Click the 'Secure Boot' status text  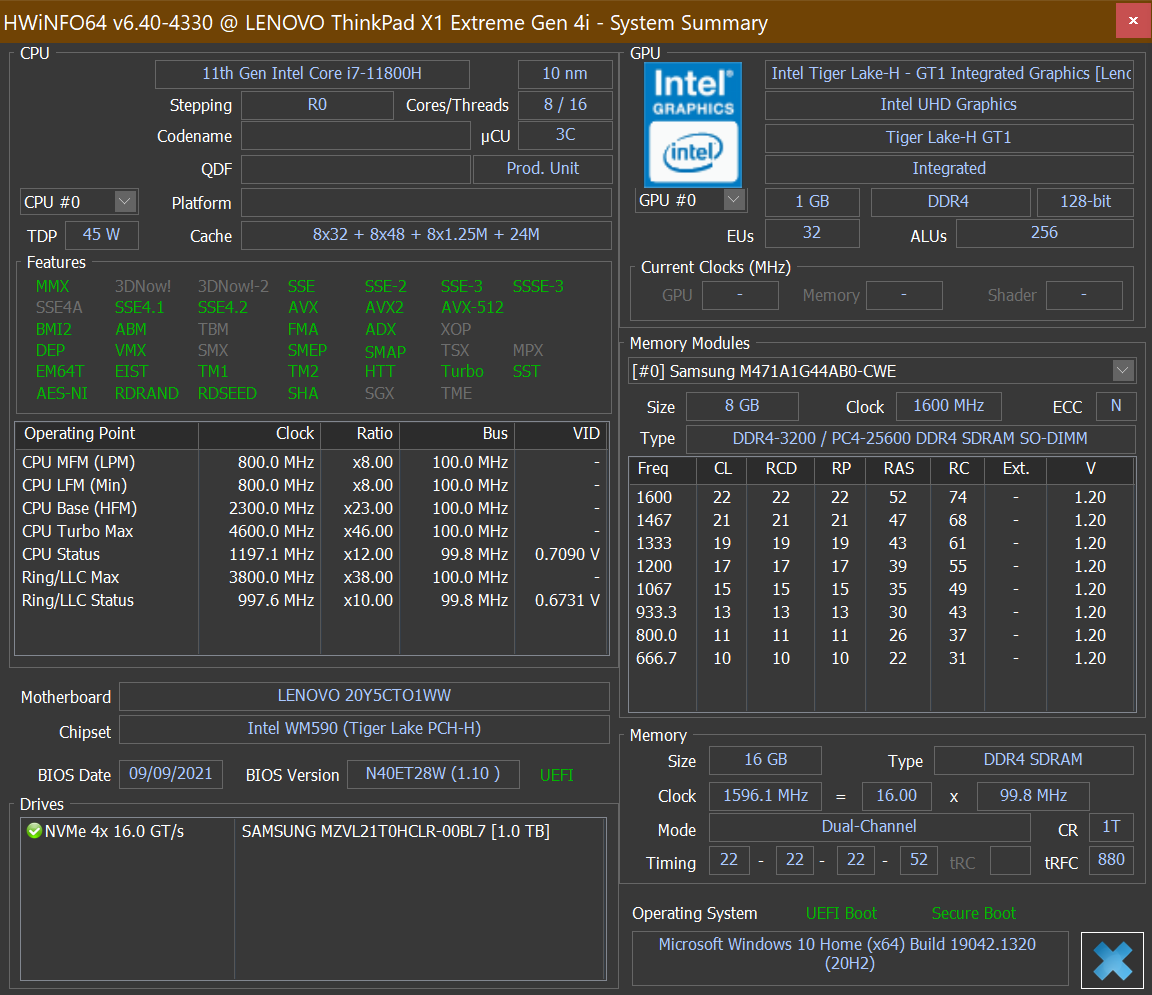click(973, 913)
